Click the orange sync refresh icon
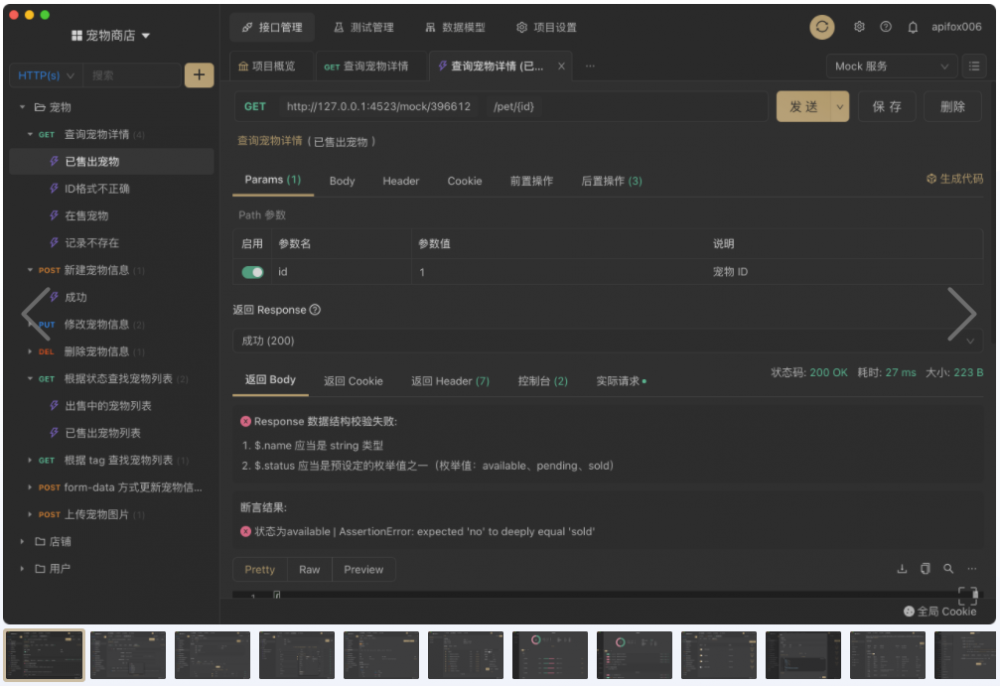 (822, 27)
